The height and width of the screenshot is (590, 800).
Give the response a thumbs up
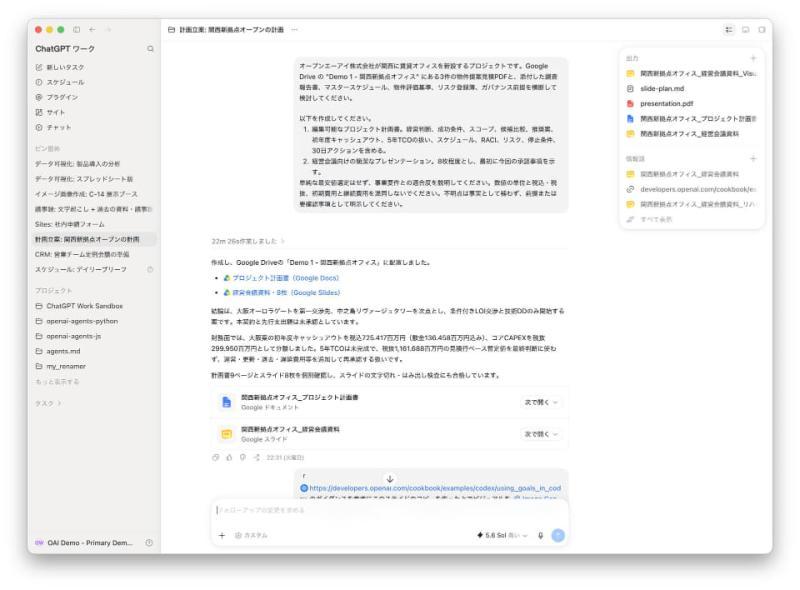(x=229, y=457)
